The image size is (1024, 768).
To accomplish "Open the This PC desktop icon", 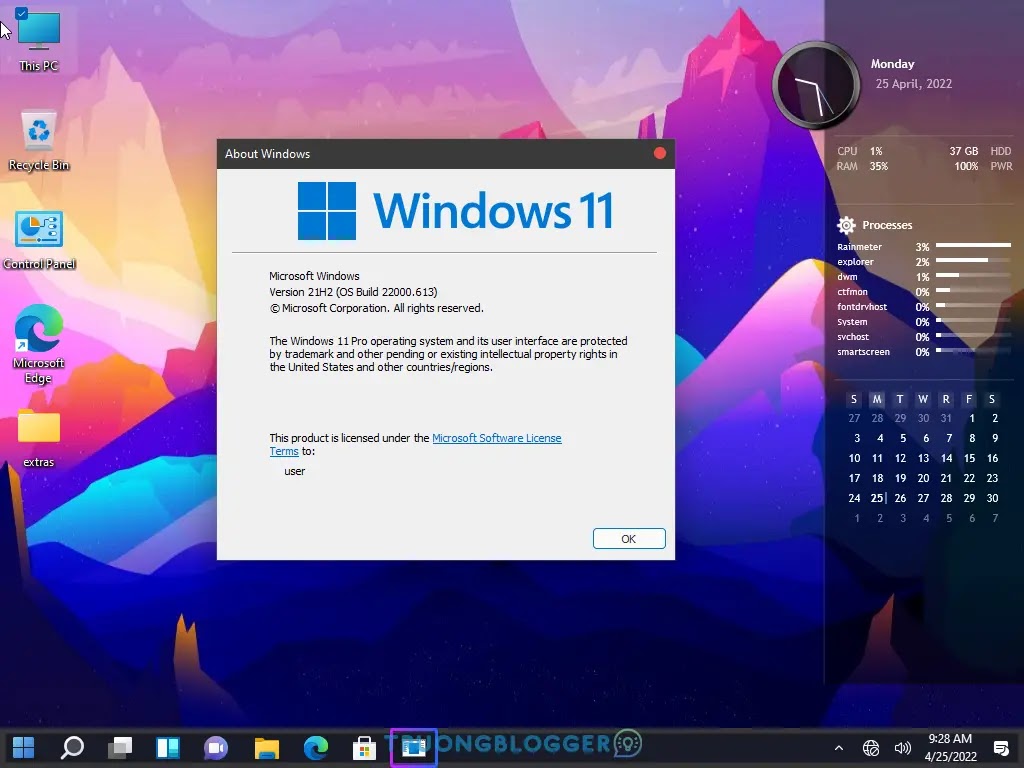I will [39, 40].
